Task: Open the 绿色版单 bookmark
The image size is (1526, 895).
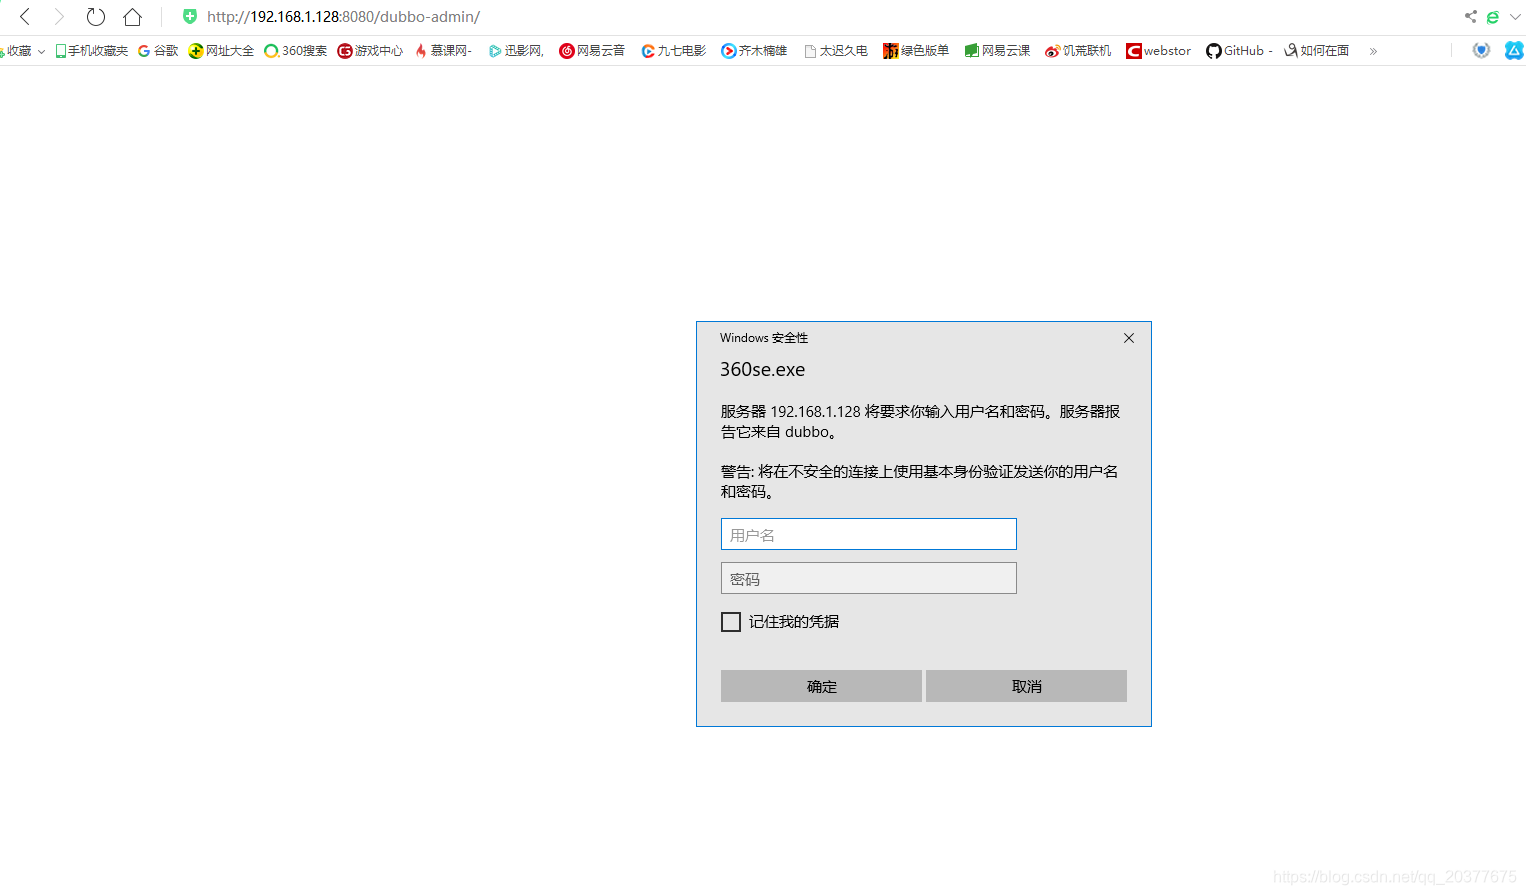Action: coord(916,51)
